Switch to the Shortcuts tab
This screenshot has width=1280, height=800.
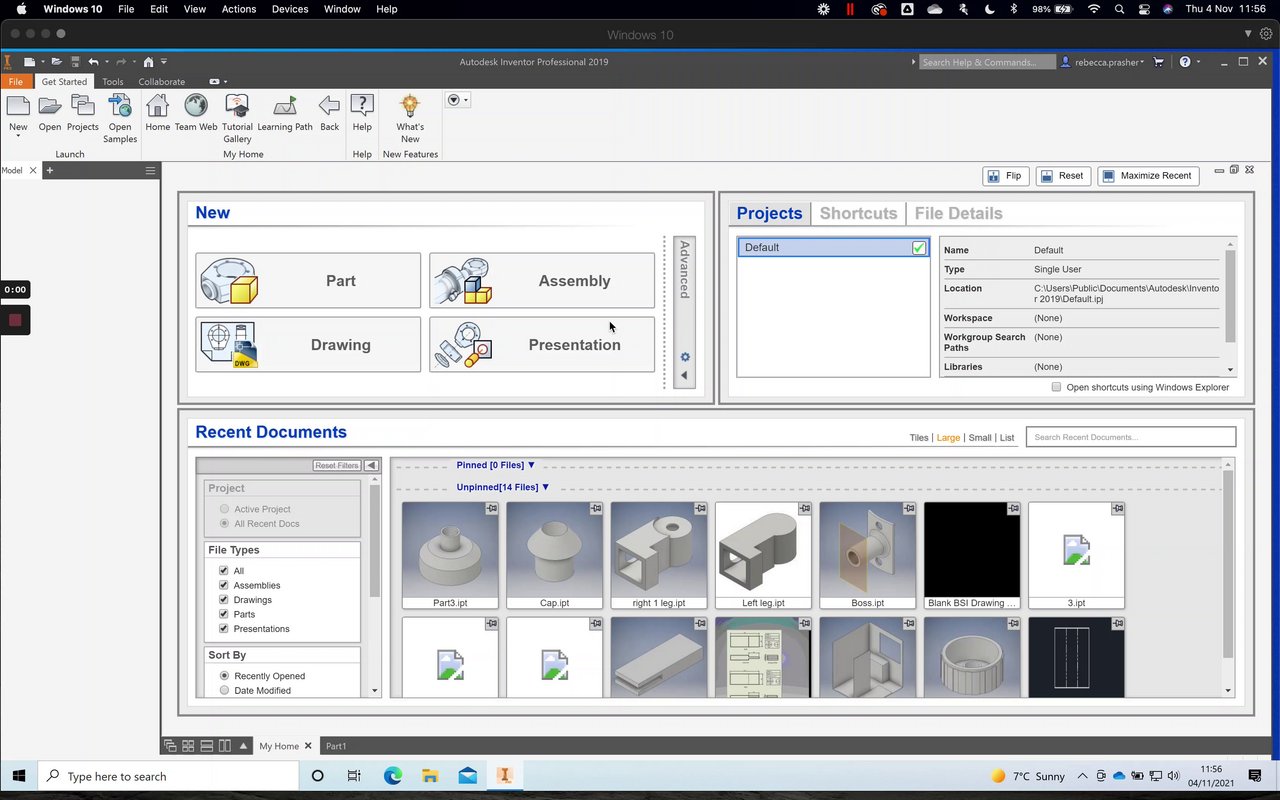(x=858, y=213)
